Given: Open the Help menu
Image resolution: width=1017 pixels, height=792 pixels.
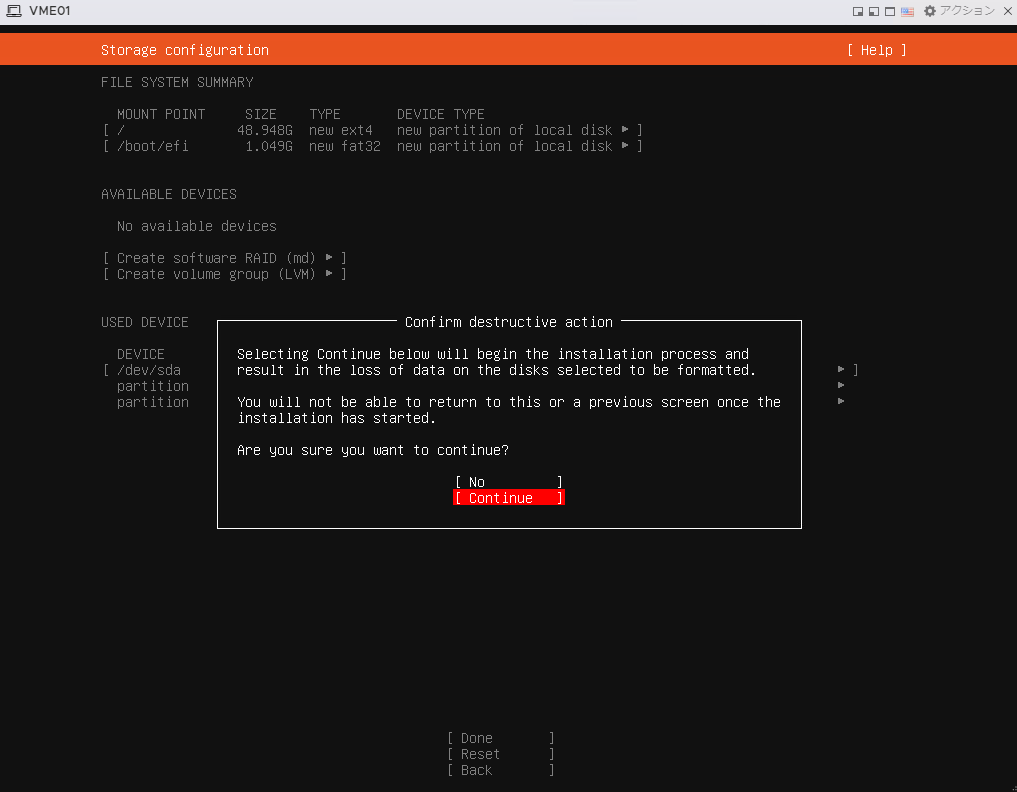Looking at the screenshot, I should 876,50.
